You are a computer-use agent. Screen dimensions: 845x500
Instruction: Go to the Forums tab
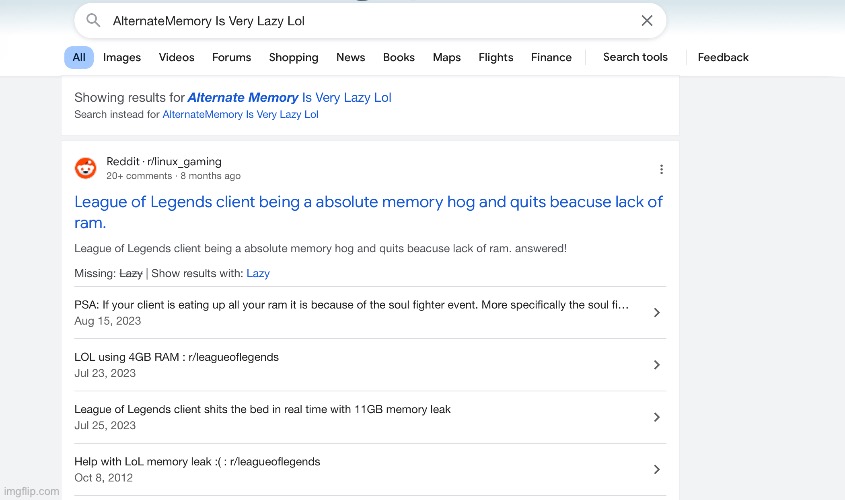(231, 57)
